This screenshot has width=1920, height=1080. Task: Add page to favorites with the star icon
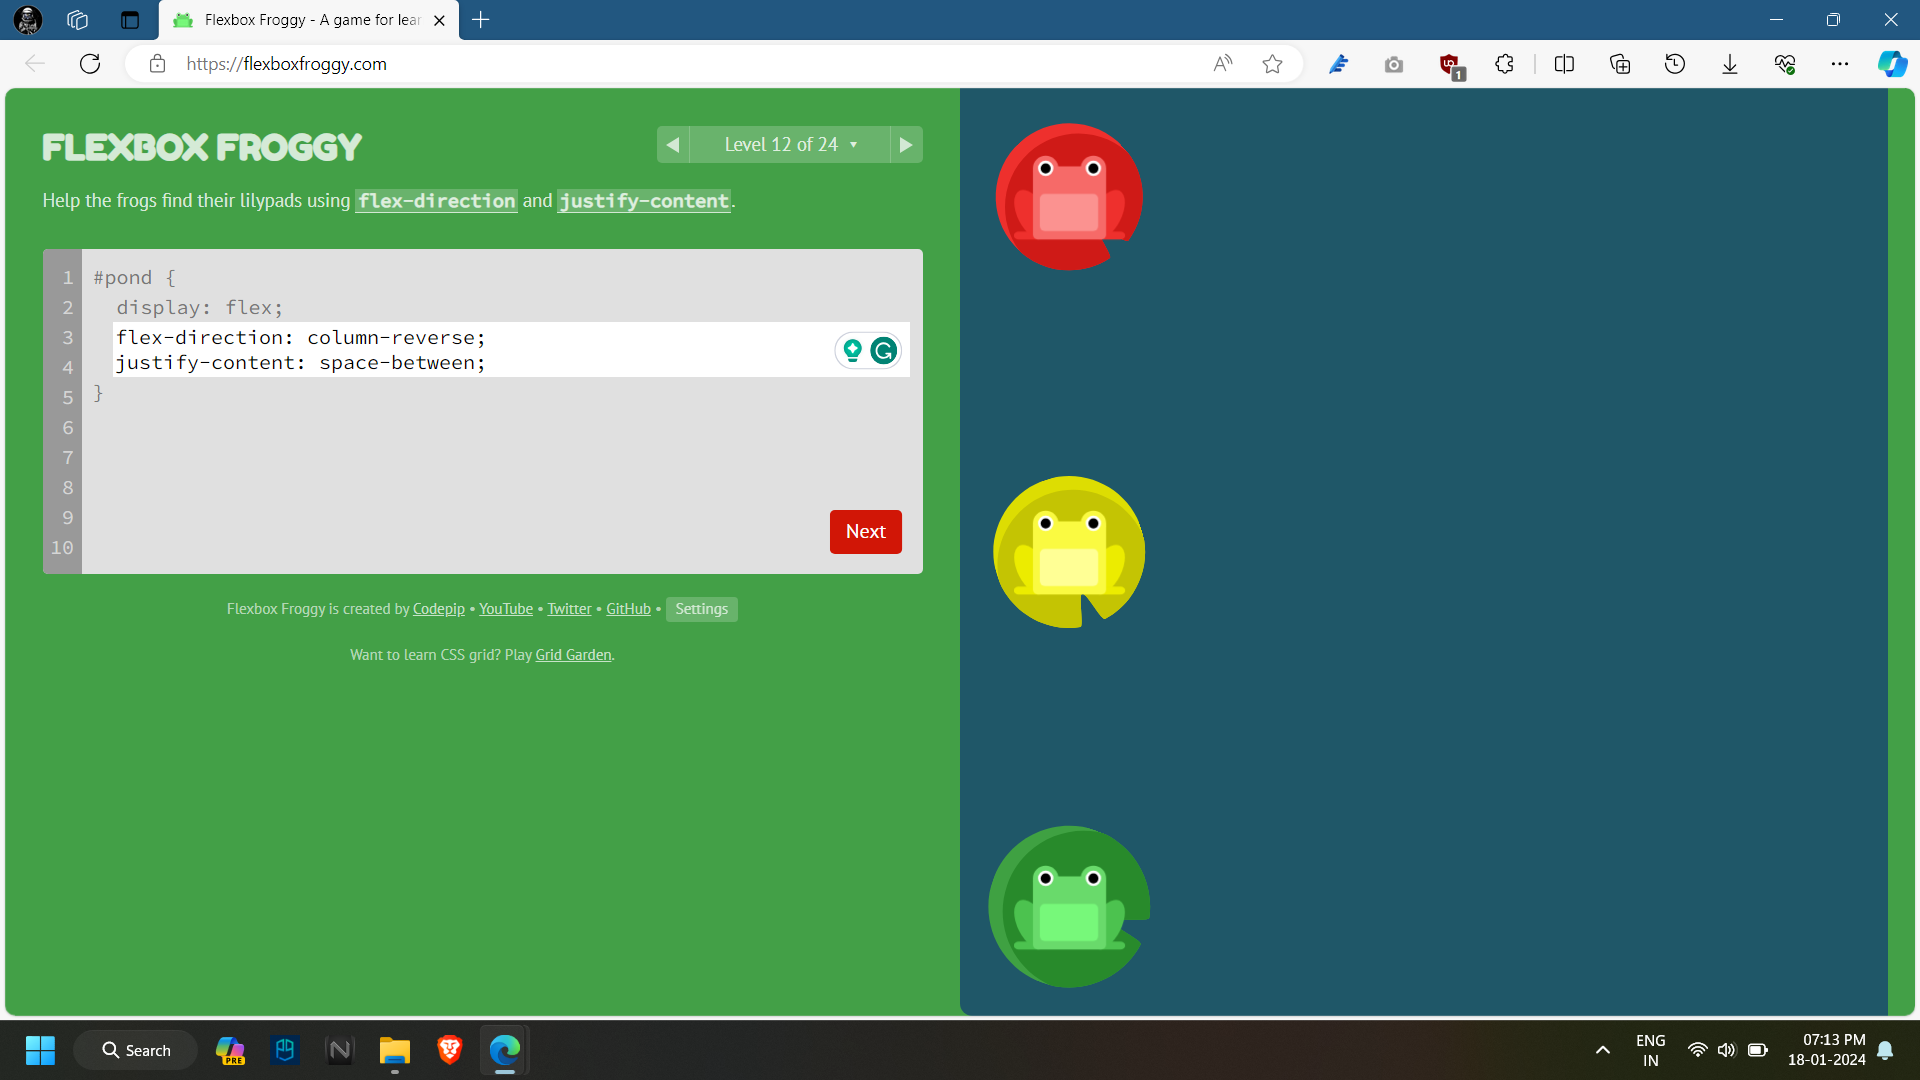click(x=1272, y=64)
